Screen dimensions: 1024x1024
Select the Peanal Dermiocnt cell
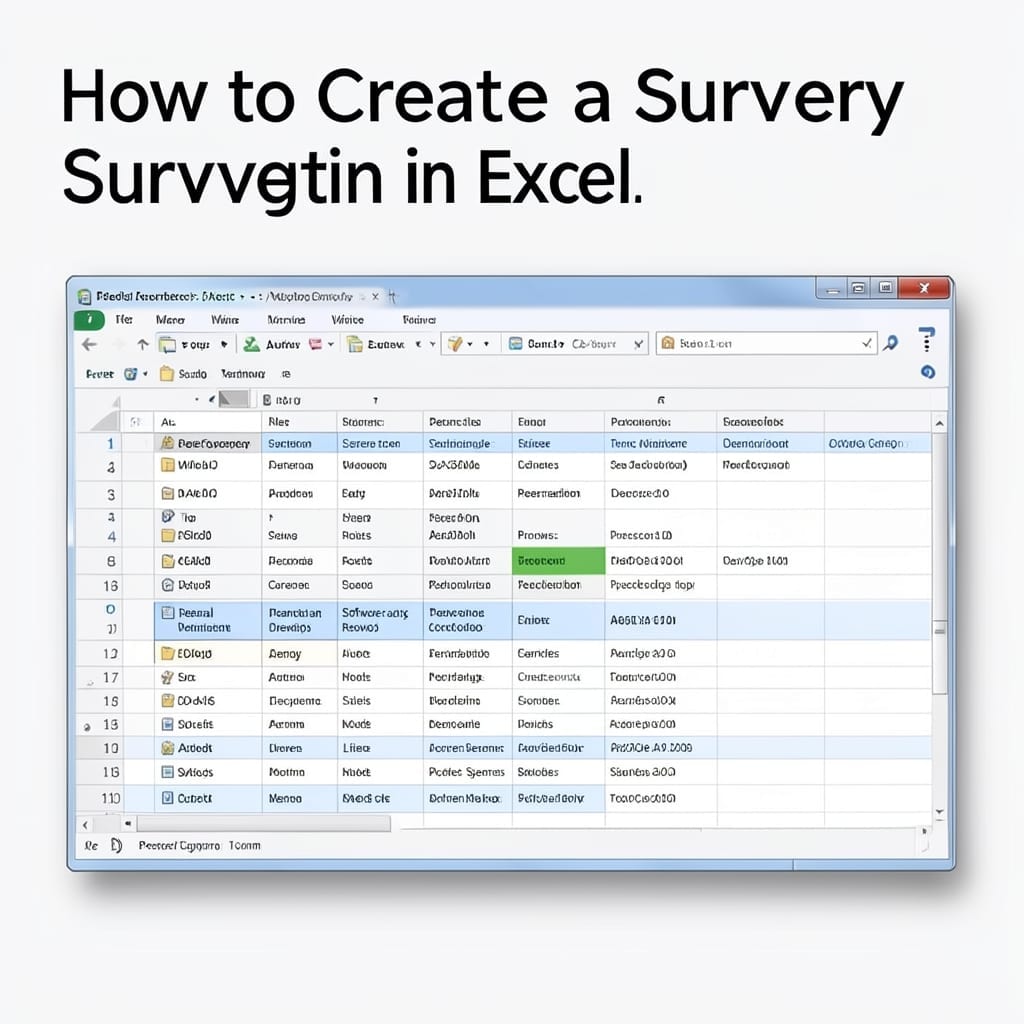pyautogui.click(x=208, y=620)
